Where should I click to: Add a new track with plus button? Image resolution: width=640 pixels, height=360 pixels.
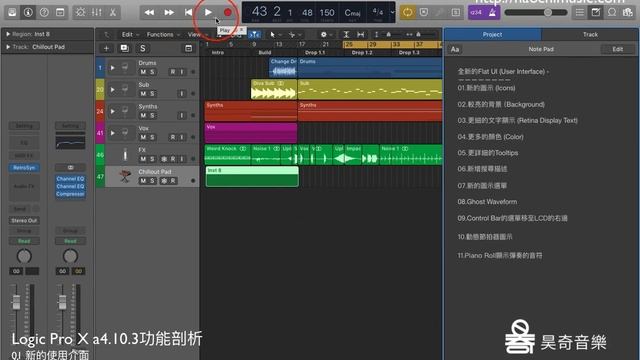tap(106, 49)
